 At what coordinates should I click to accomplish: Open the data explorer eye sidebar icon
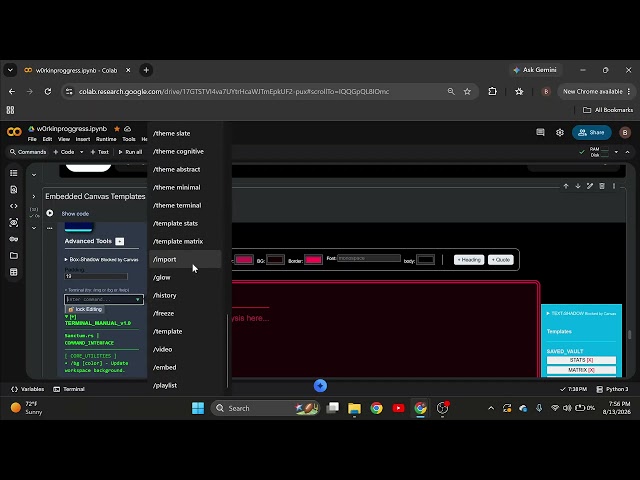(x=13, y=222)
